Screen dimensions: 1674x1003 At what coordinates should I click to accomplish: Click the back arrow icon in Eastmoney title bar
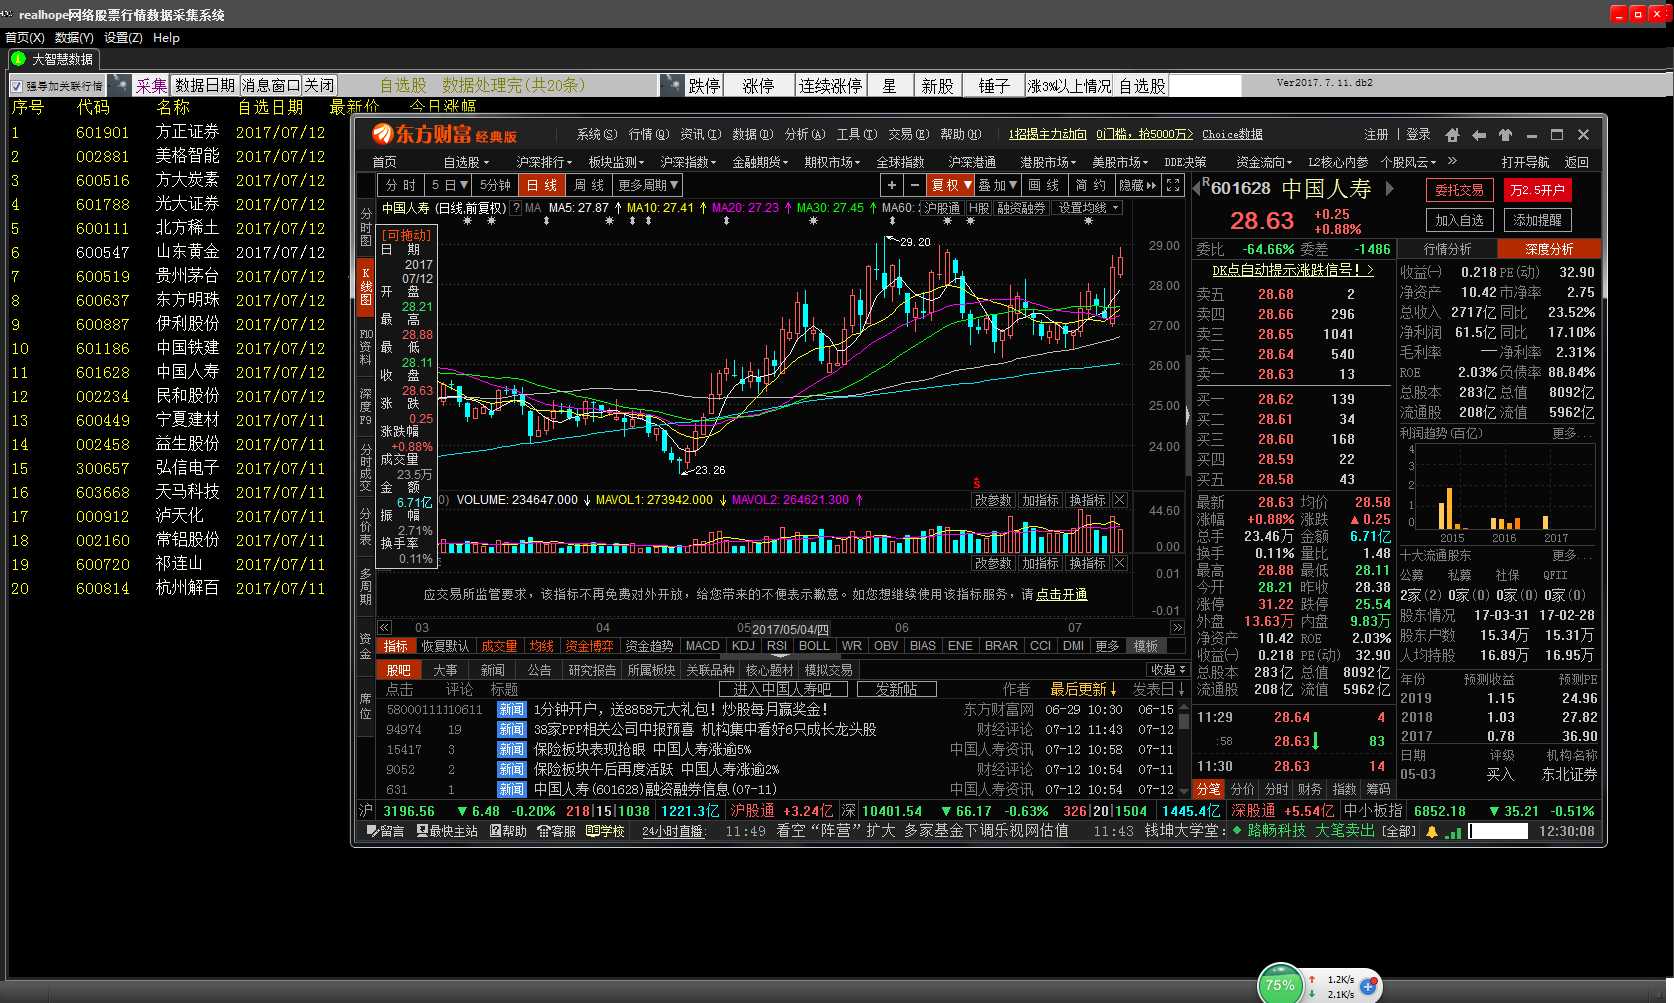(1479, 135)
